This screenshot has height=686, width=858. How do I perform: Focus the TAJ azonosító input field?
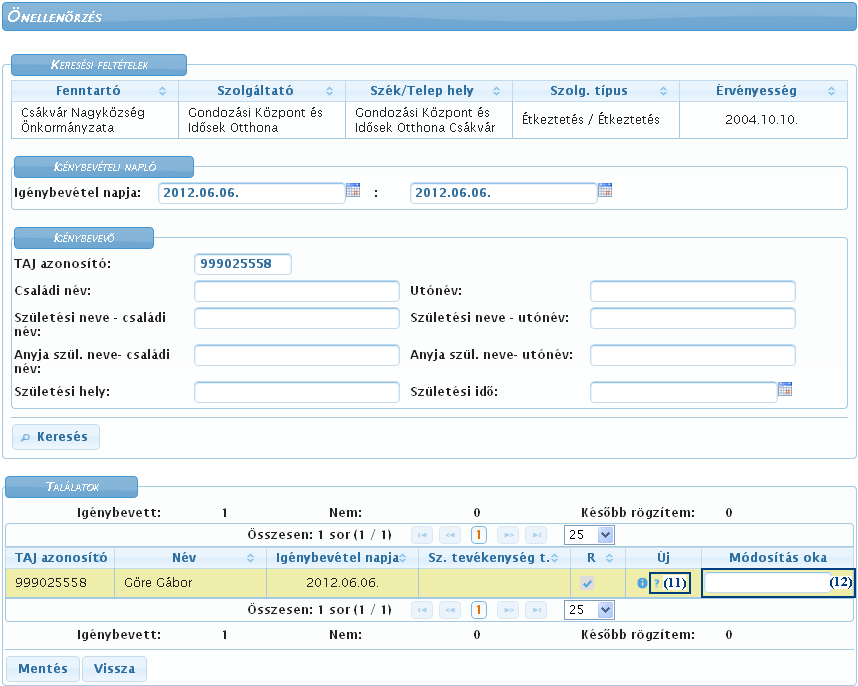243,264
